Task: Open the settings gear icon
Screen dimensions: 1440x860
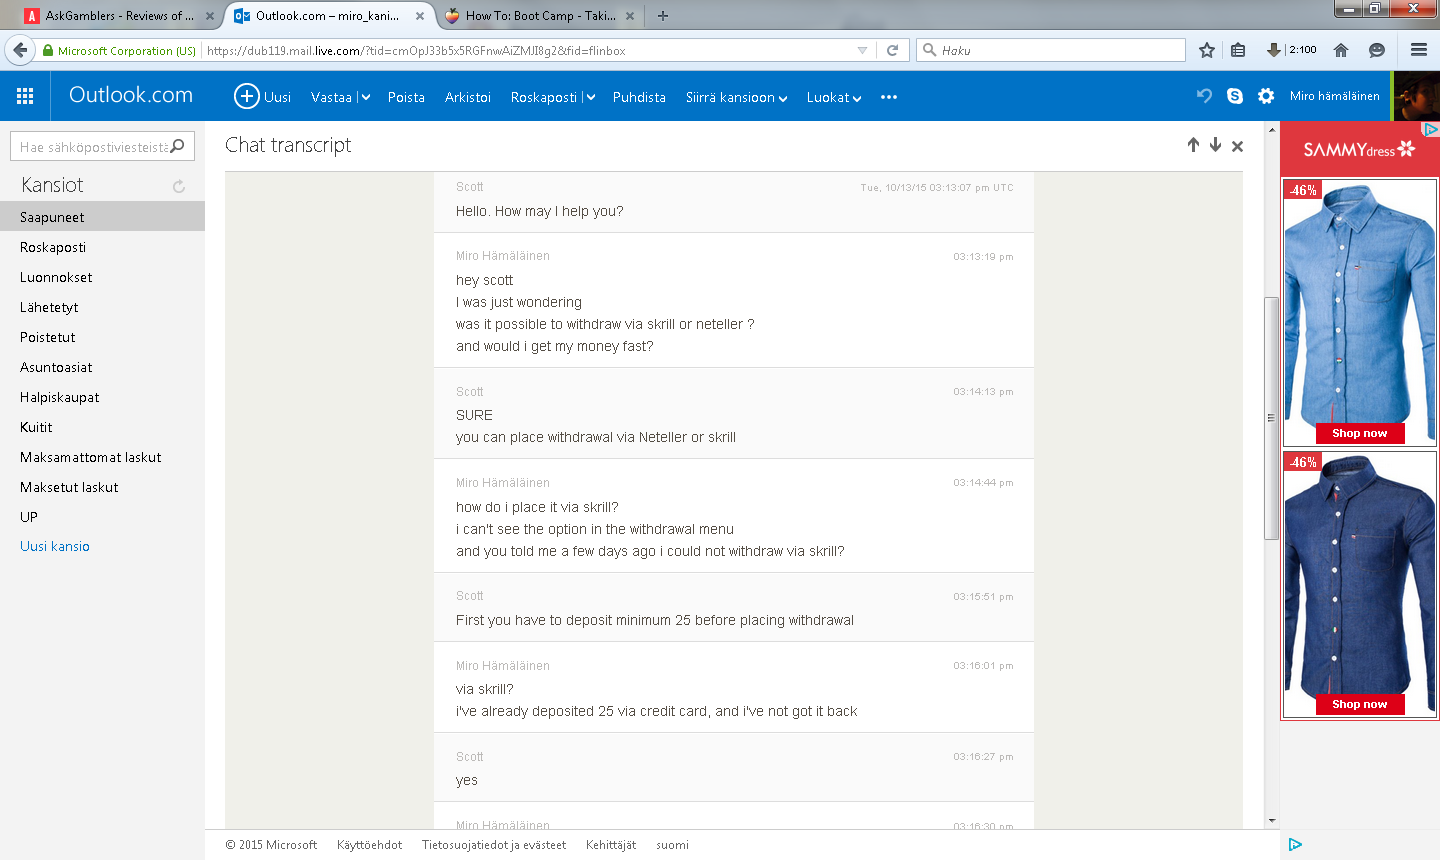Action: (1266, 96)
